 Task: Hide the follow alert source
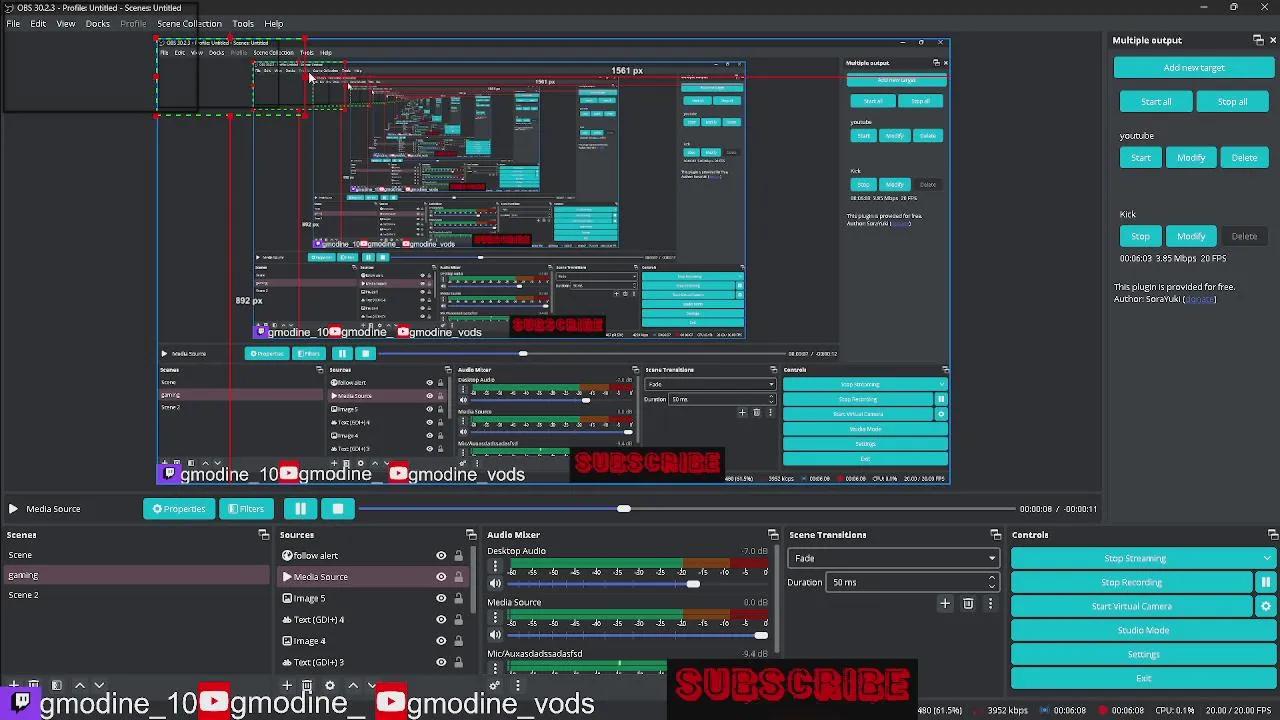point(441,556)
